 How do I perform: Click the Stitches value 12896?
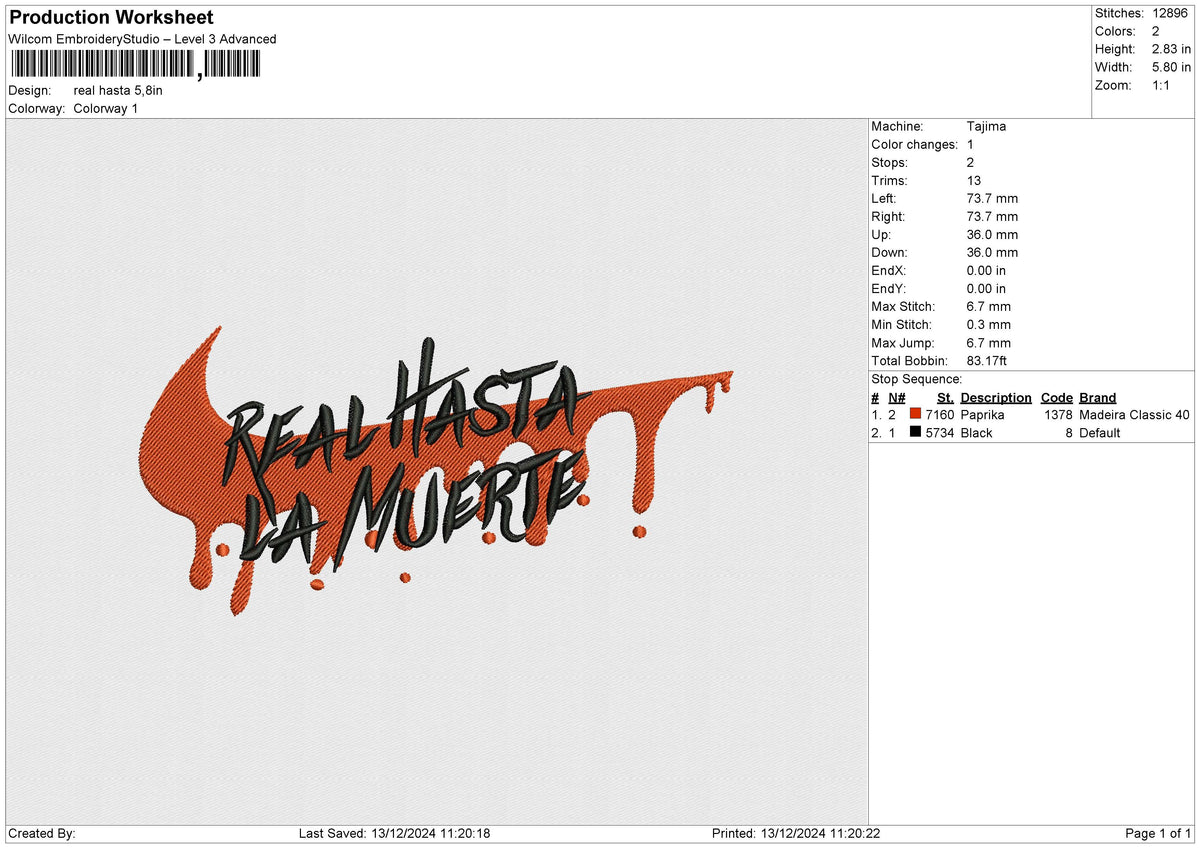1172,13
